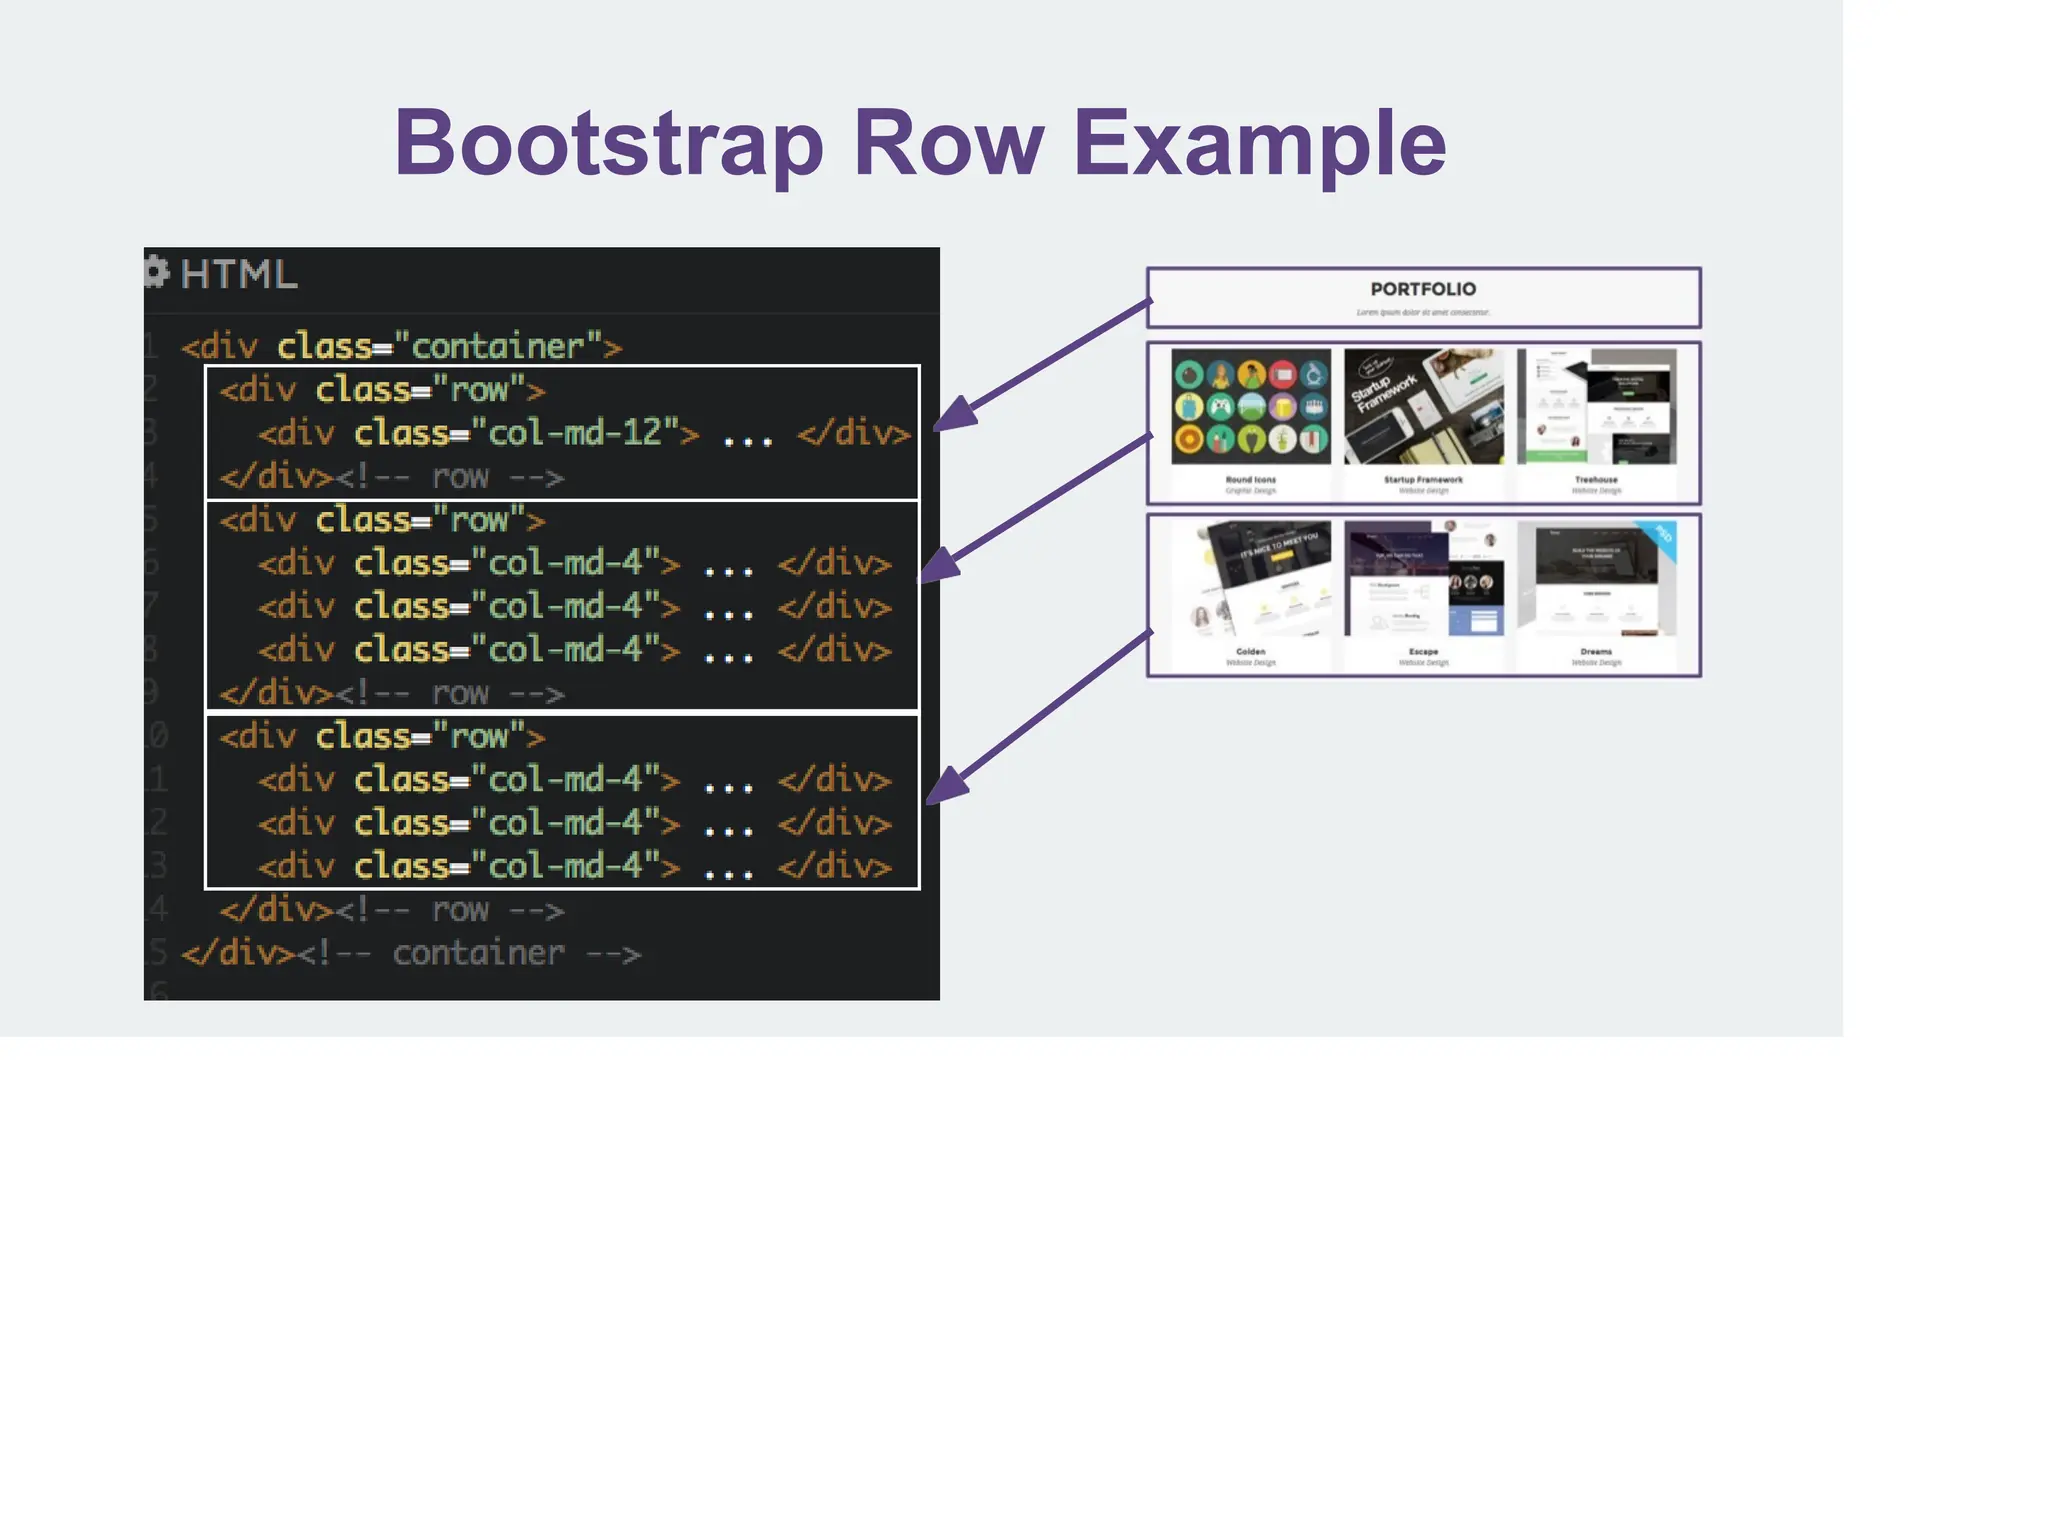2048x1536 pixels.
Task: Click the closing container comment line
Action: pyautogui.click(x=410, y=953)
